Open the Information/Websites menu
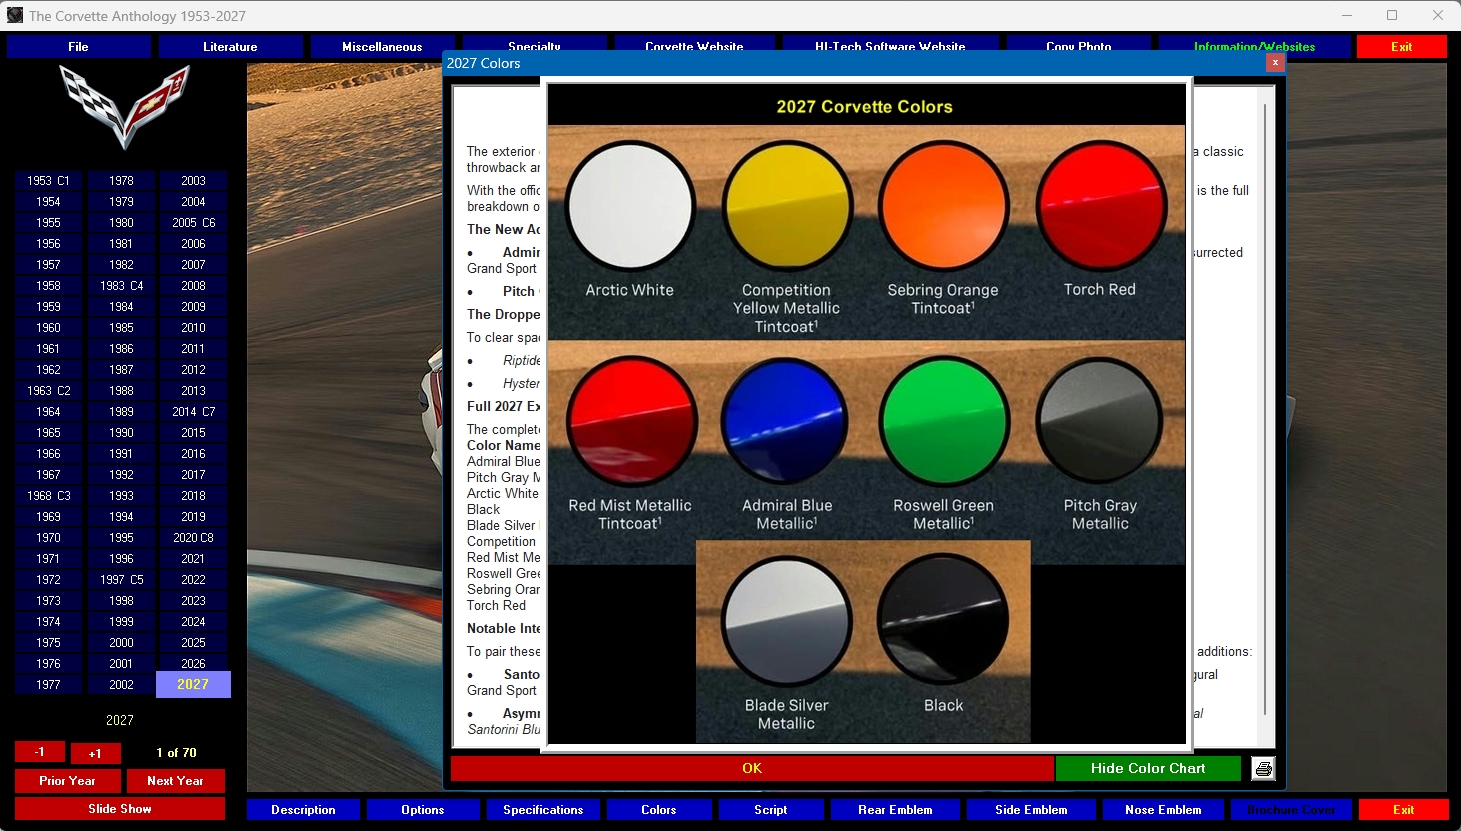Viewport: 1461px width, 831px height. coord(1254,47)
